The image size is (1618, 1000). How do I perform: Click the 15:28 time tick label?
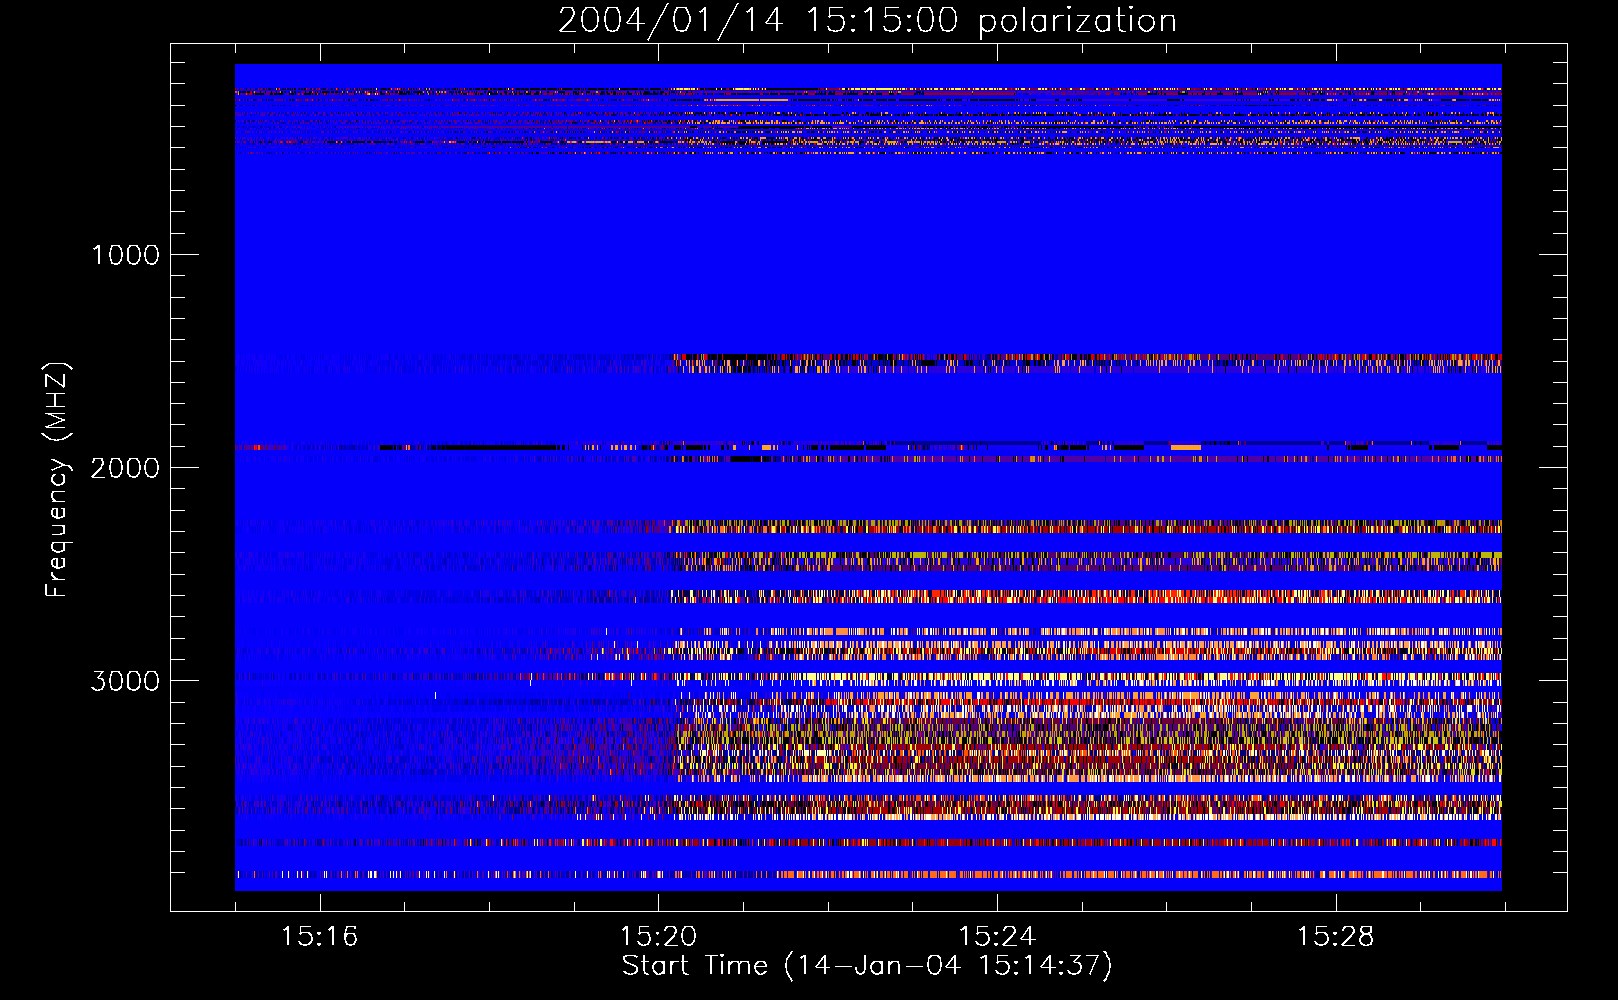tap(1335, 937)
